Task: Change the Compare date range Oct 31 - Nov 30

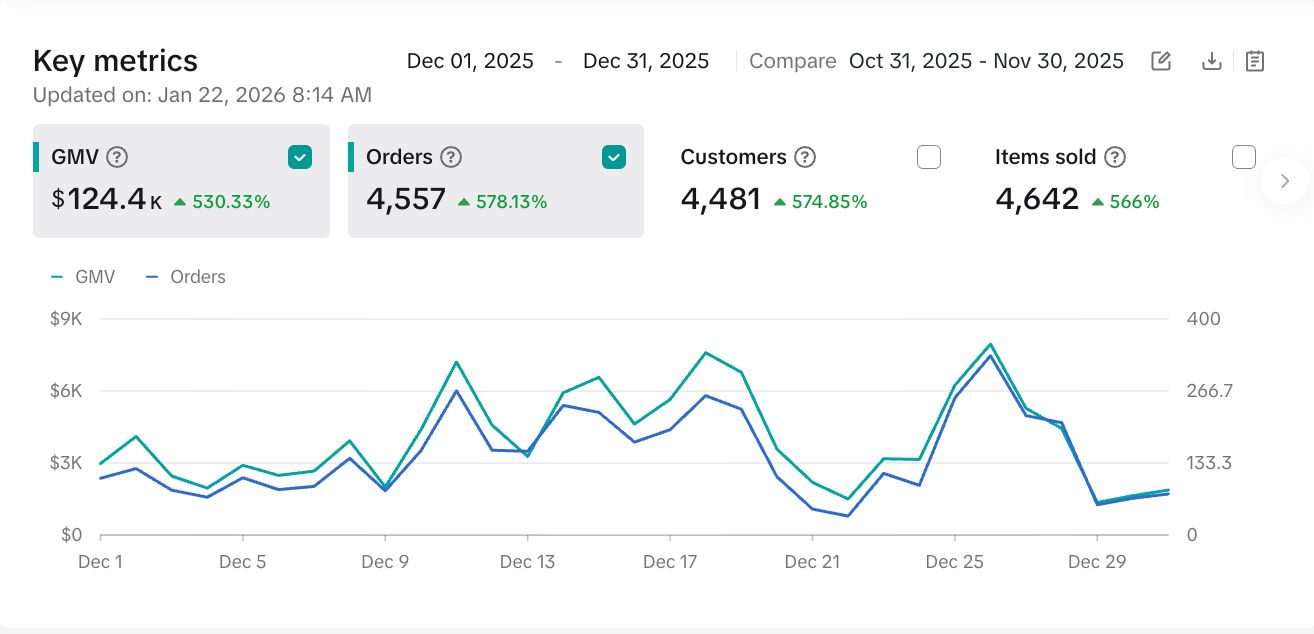Action: point(986,61)
